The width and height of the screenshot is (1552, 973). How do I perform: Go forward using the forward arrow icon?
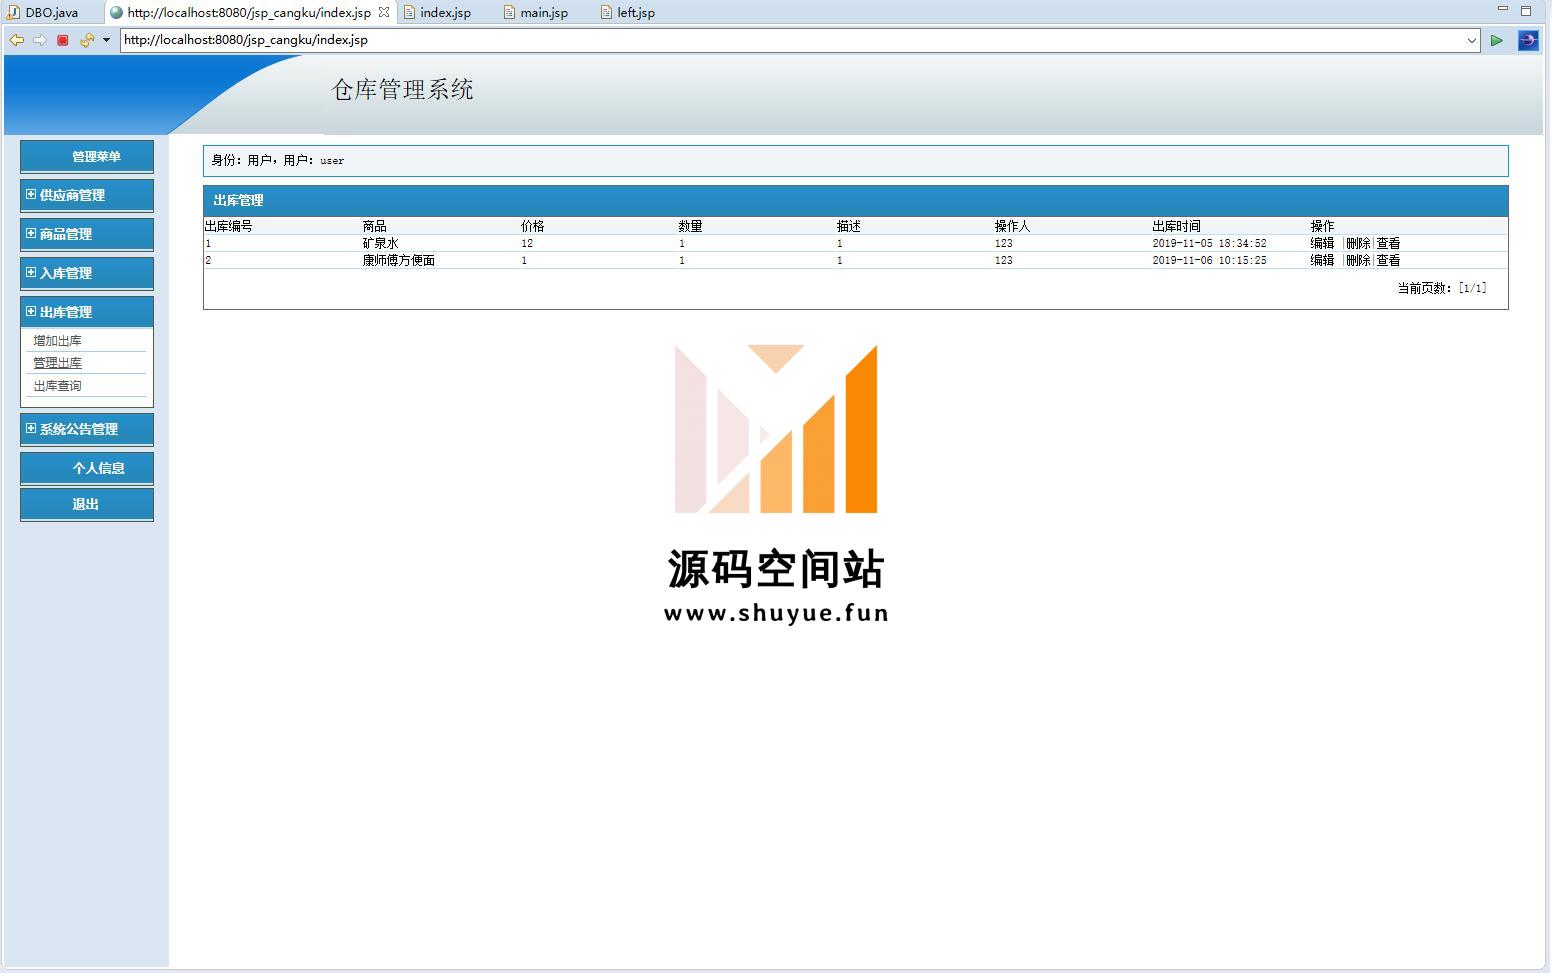40,40
